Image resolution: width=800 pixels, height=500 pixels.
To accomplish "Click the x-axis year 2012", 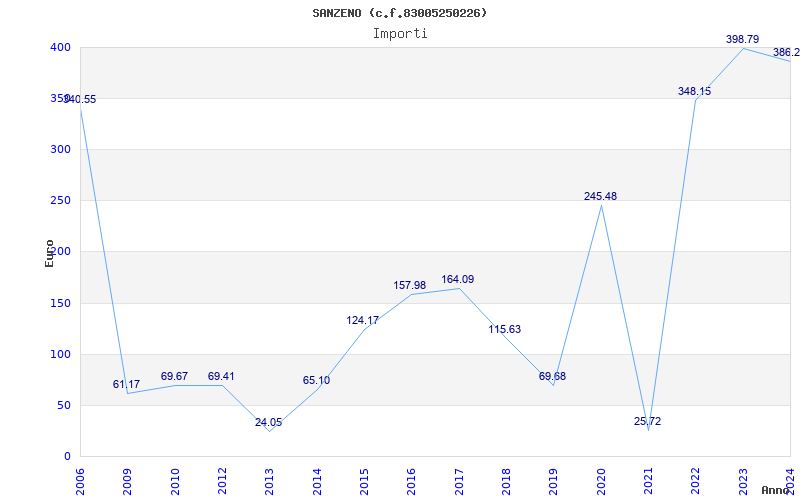I will (x=222, y=482).
